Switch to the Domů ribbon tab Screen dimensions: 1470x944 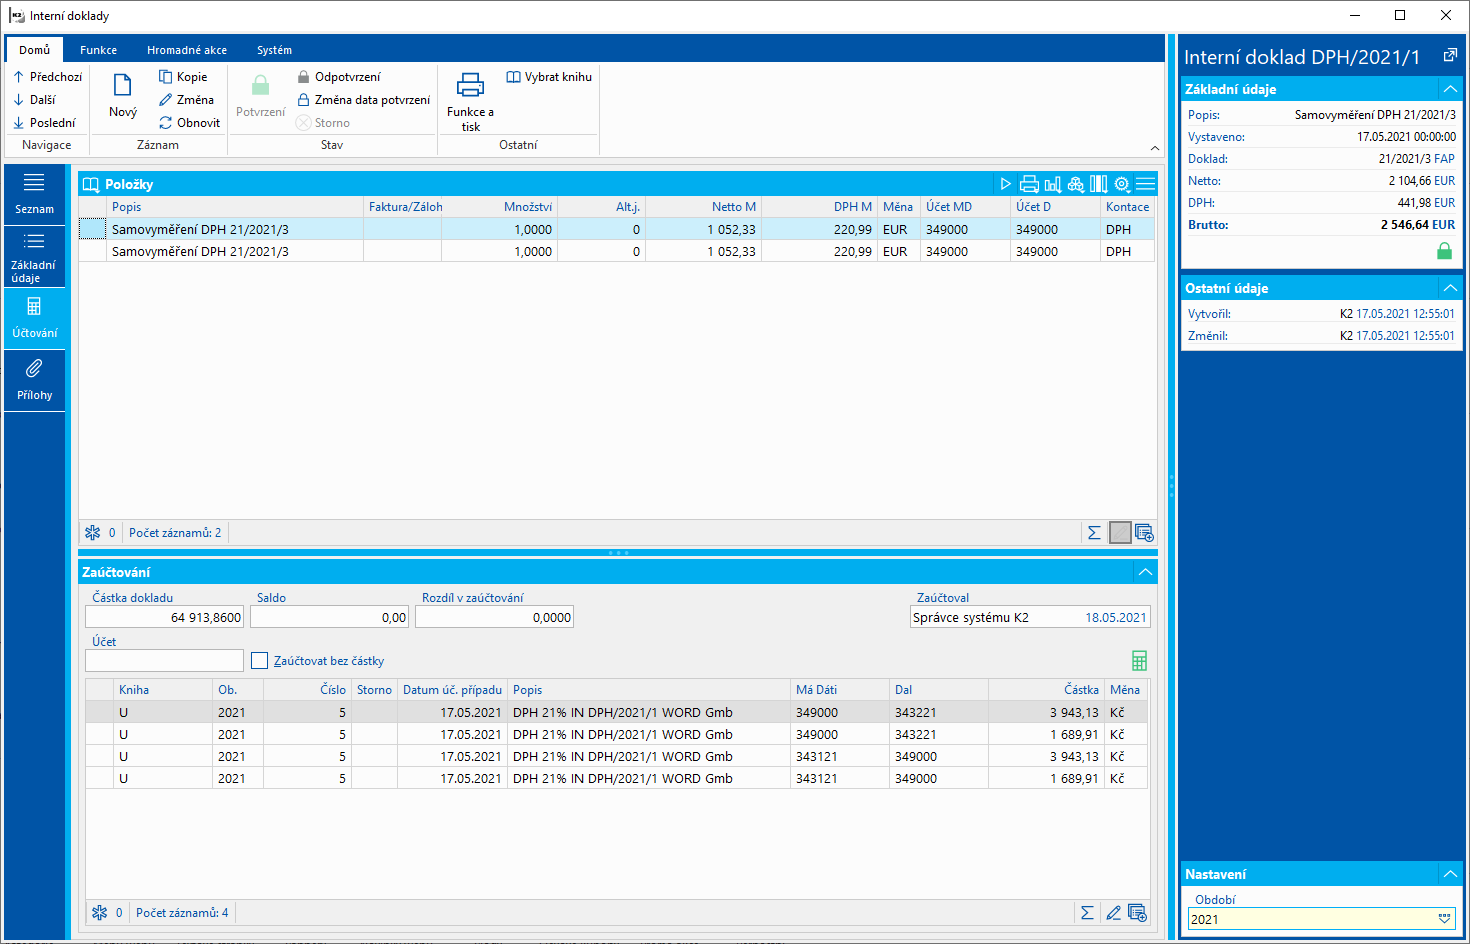pos(34,50)
